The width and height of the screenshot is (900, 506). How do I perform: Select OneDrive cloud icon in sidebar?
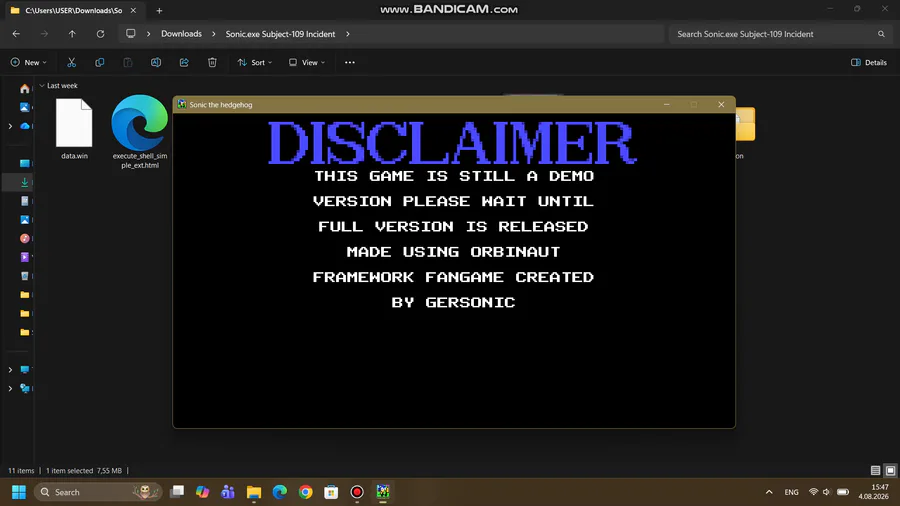point(25,126)
